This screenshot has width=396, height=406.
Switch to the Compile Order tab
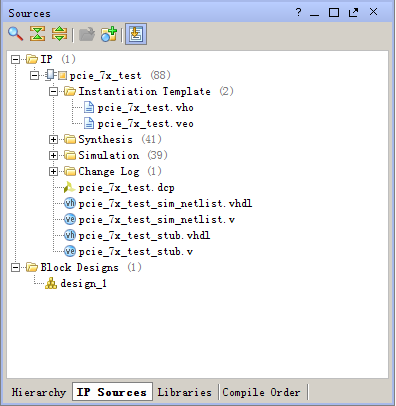point(261,392)
